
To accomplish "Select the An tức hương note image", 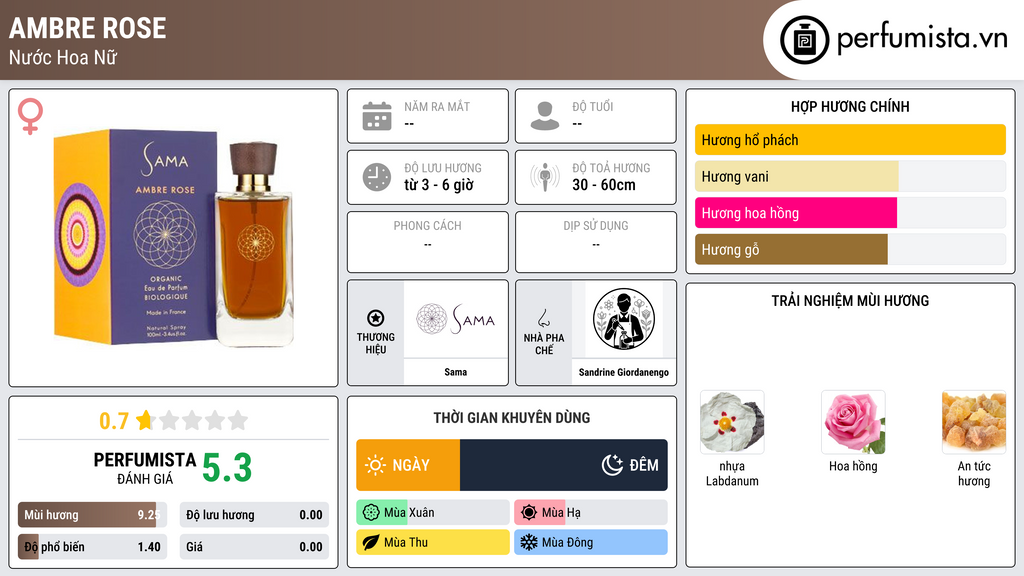I will [x=974, y=422].
